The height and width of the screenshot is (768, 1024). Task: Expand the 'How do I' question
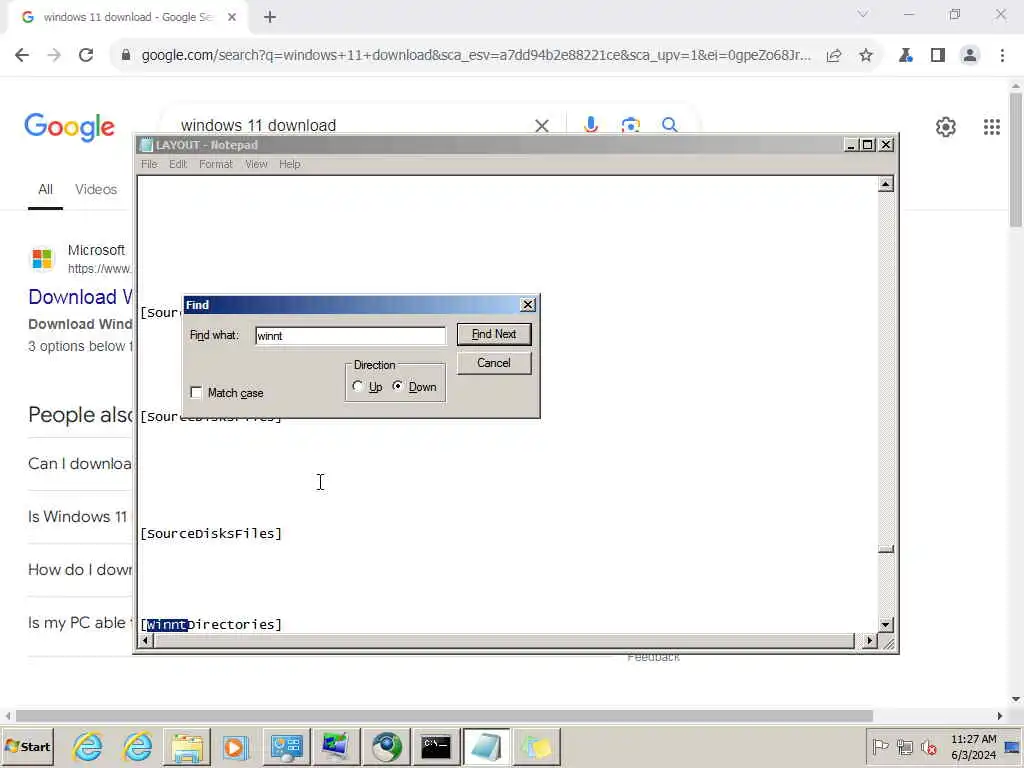(80, 570)
